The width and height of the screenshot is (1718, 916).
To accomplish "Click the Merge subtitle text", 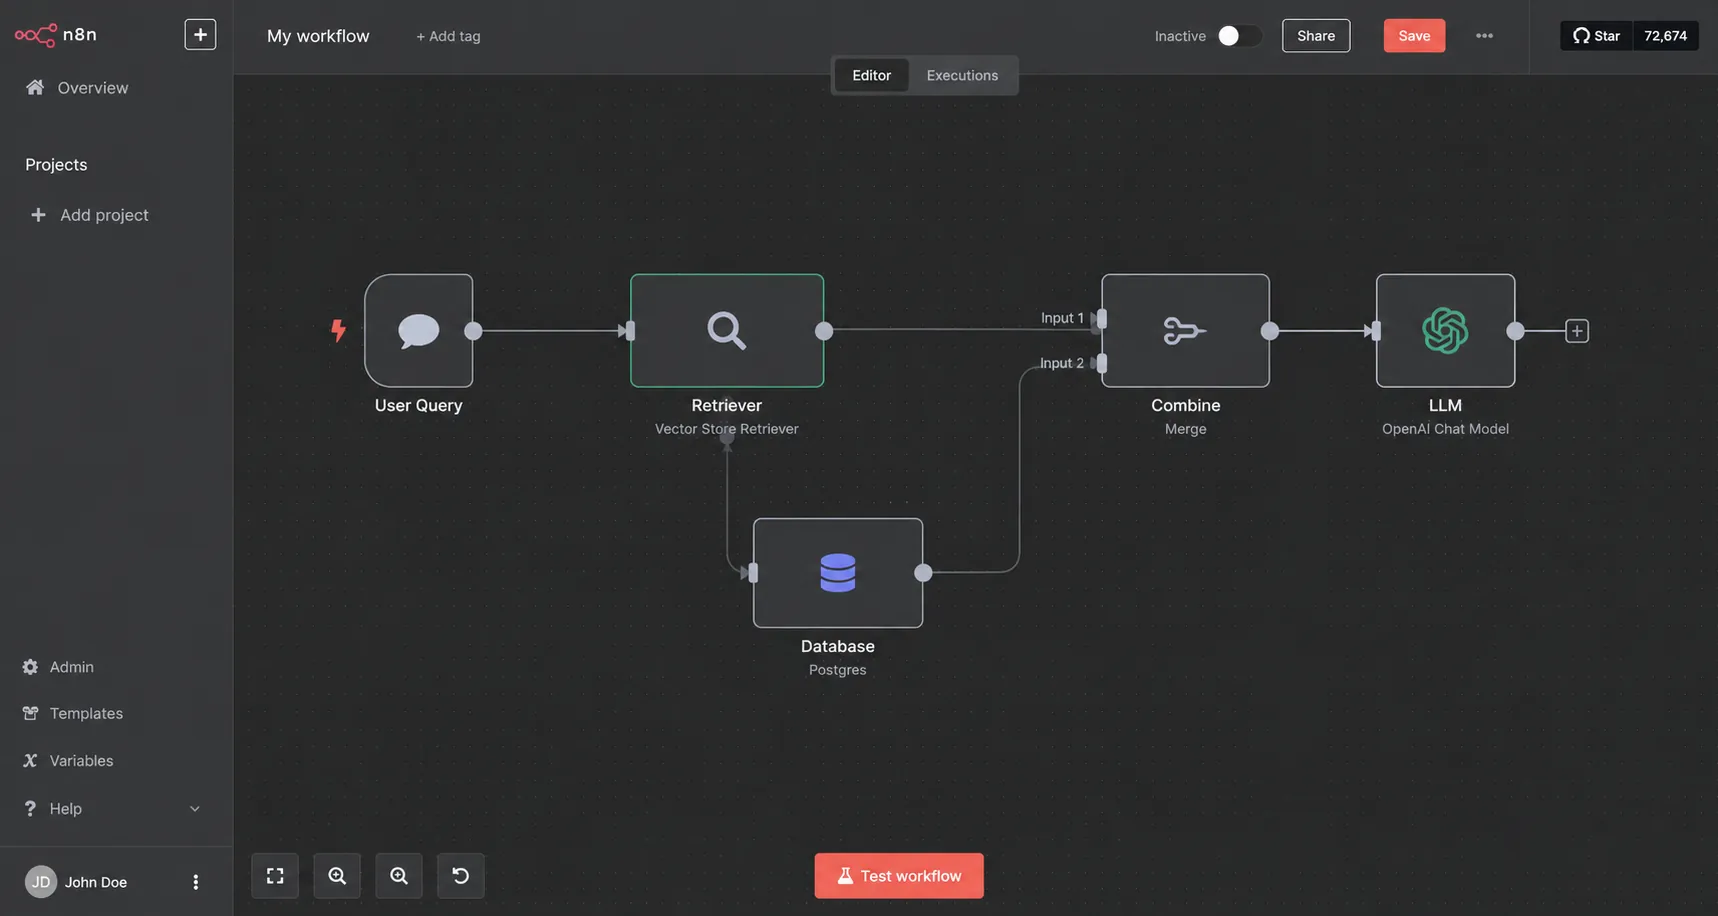I will tap(1186, 429).
